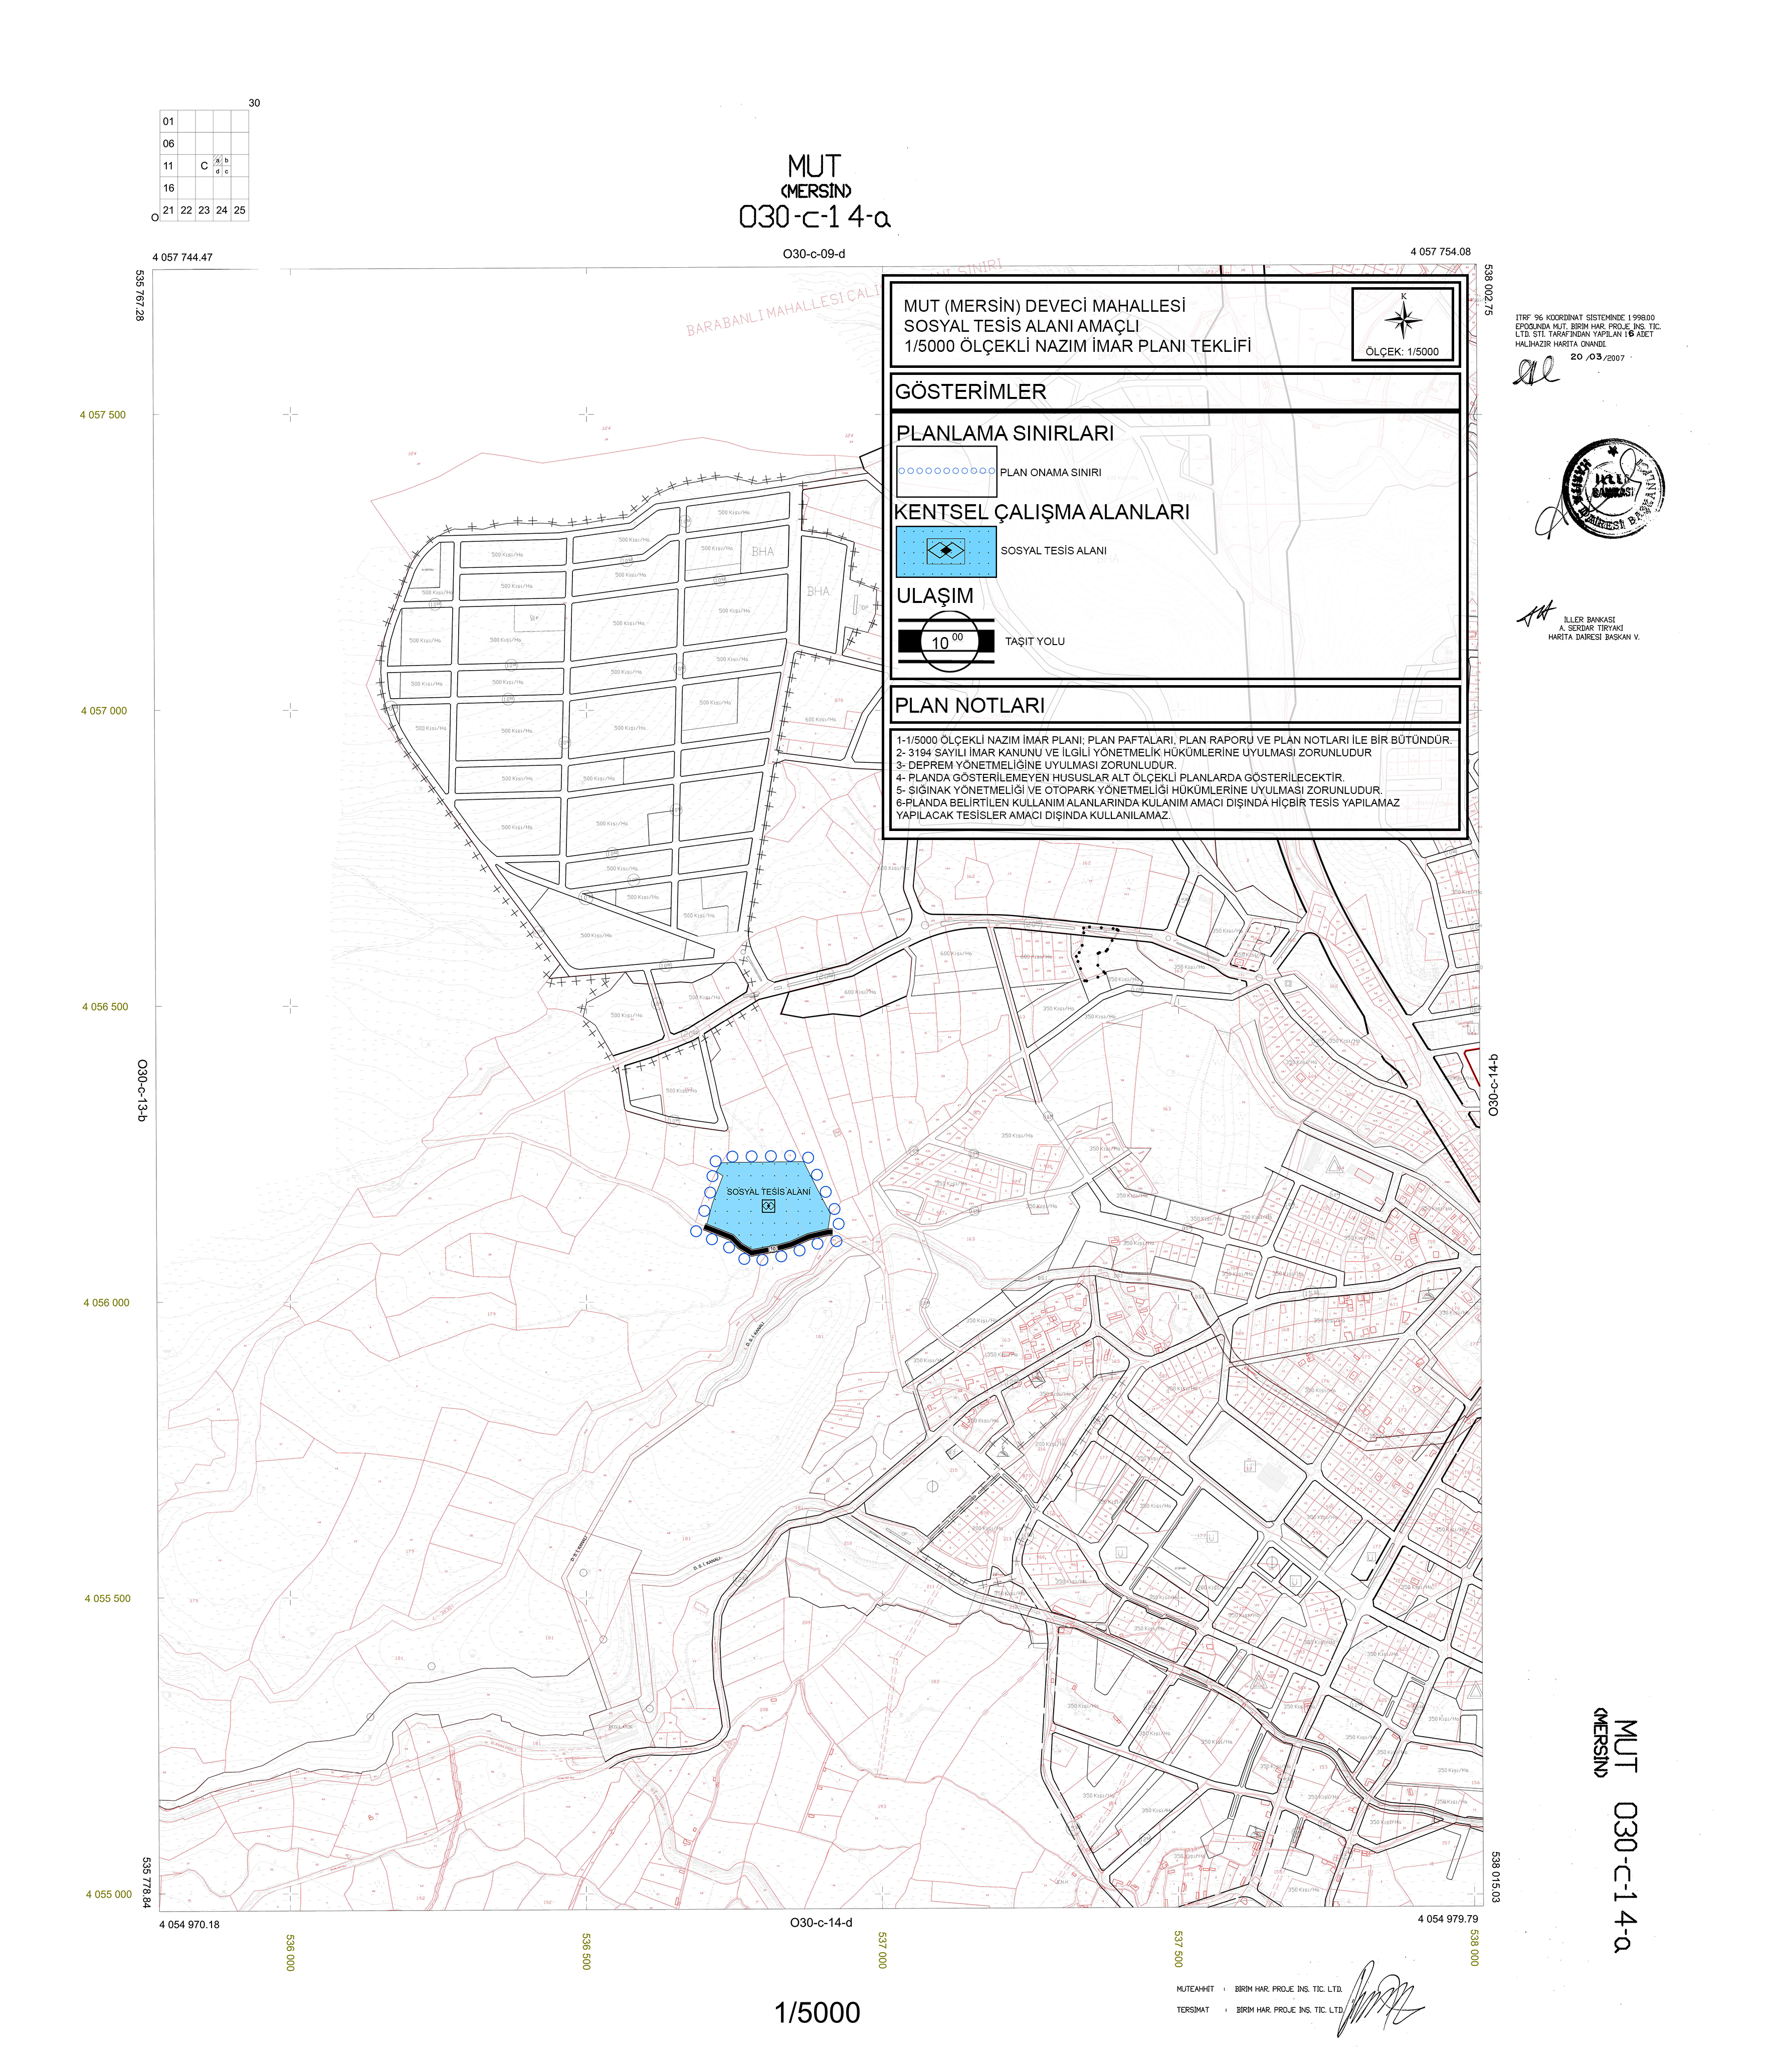Click the 'GÖSTERİMLER' legend heading
Viewport: 1776px width, 2072px height.
tap(970, 392)
